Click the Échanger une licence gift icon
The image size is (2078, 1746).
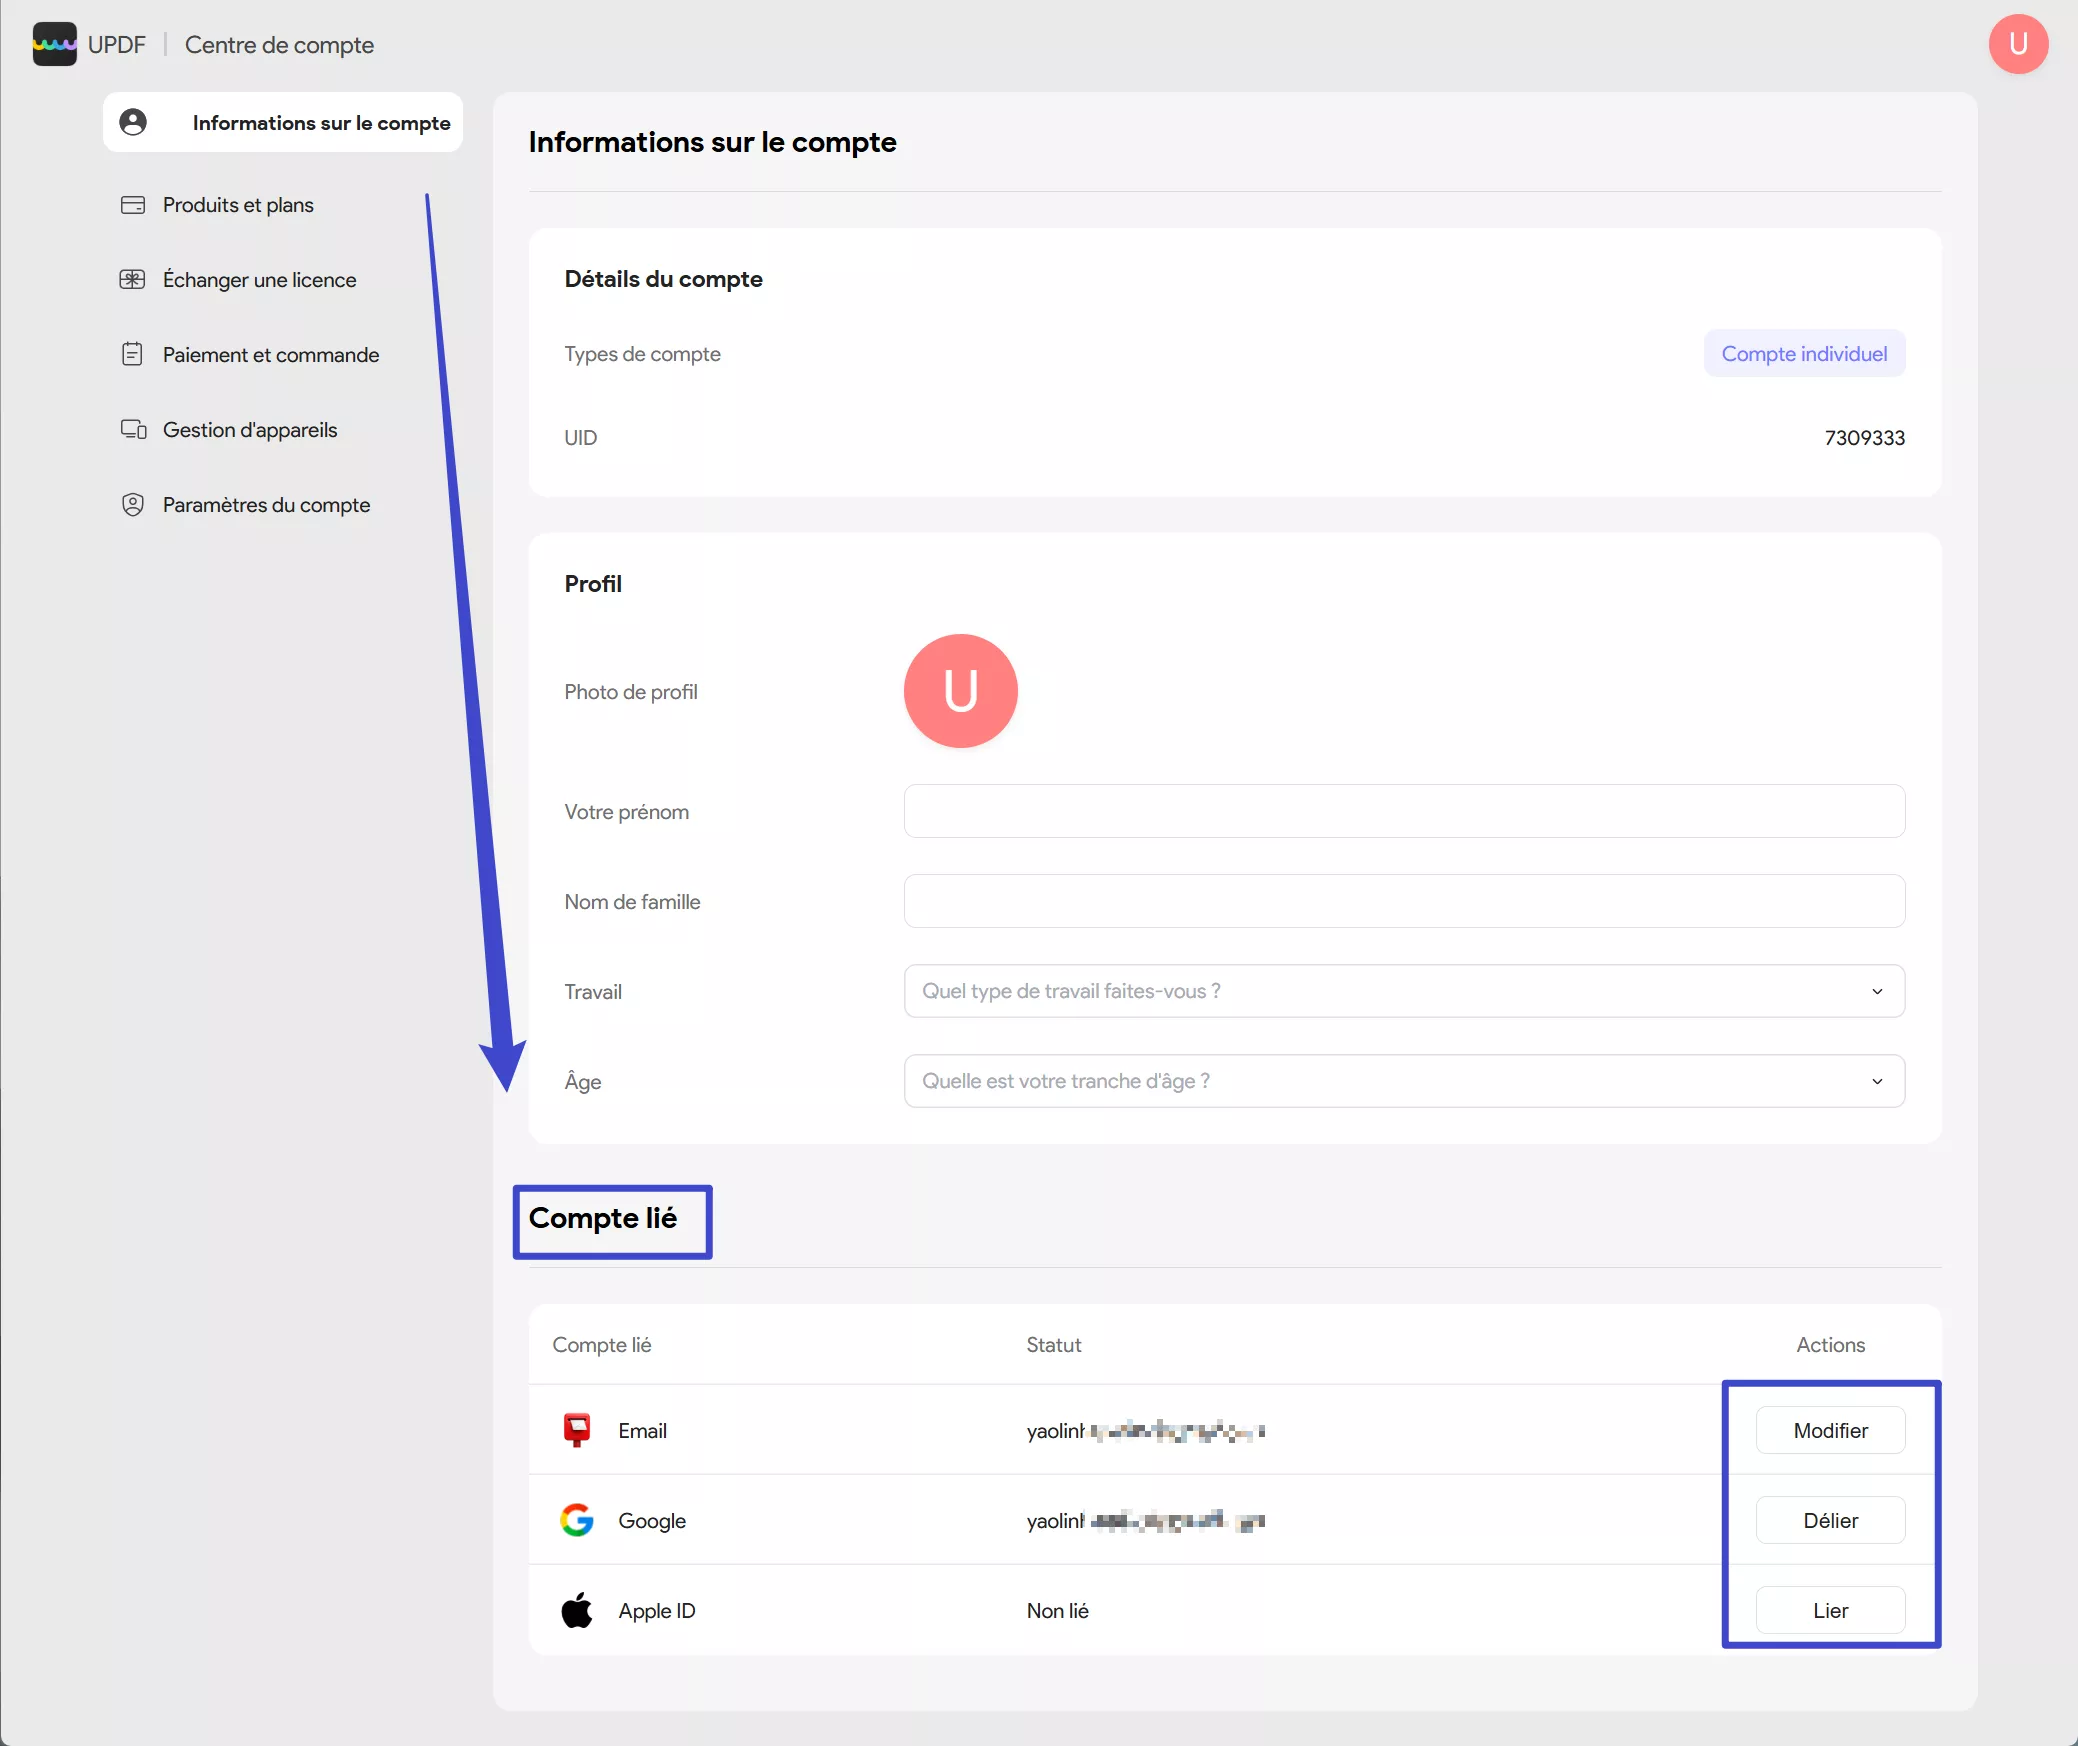point(133,280)
